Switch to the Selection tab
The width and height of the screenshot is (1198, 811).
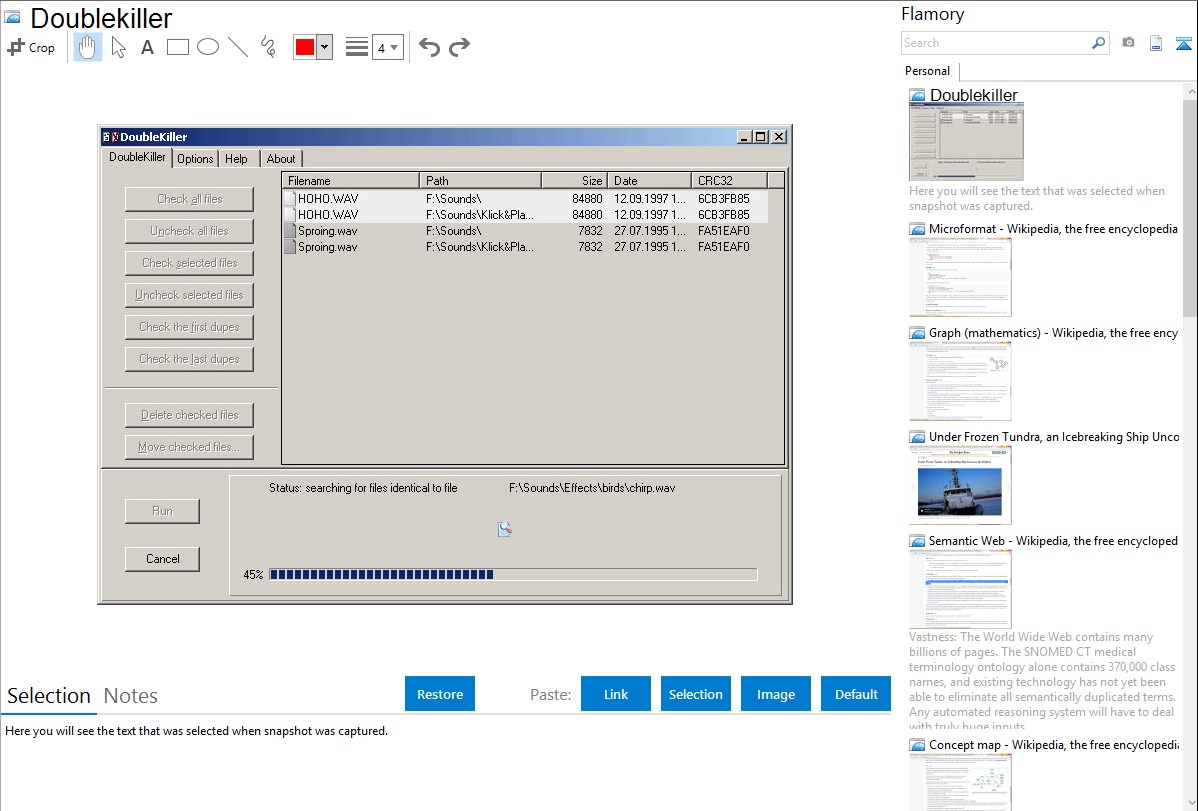tap(49, 696)
